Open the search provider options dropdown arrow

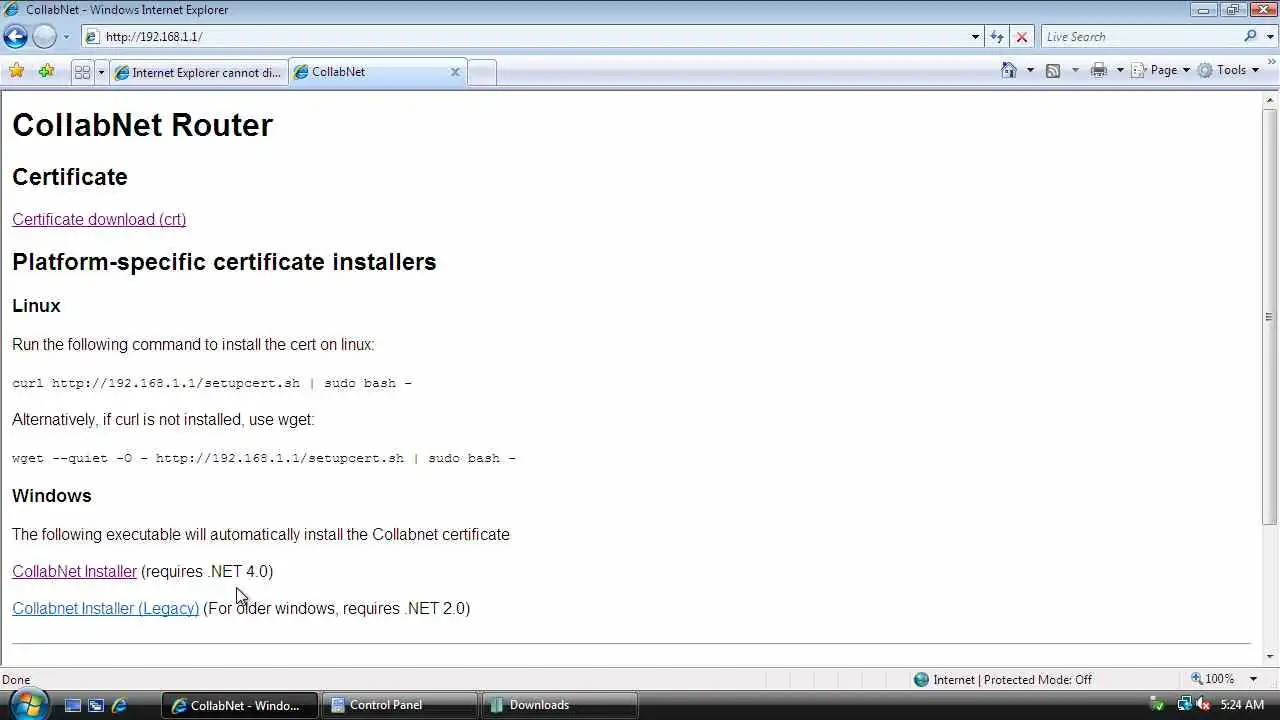click(x=1269, y=37)
